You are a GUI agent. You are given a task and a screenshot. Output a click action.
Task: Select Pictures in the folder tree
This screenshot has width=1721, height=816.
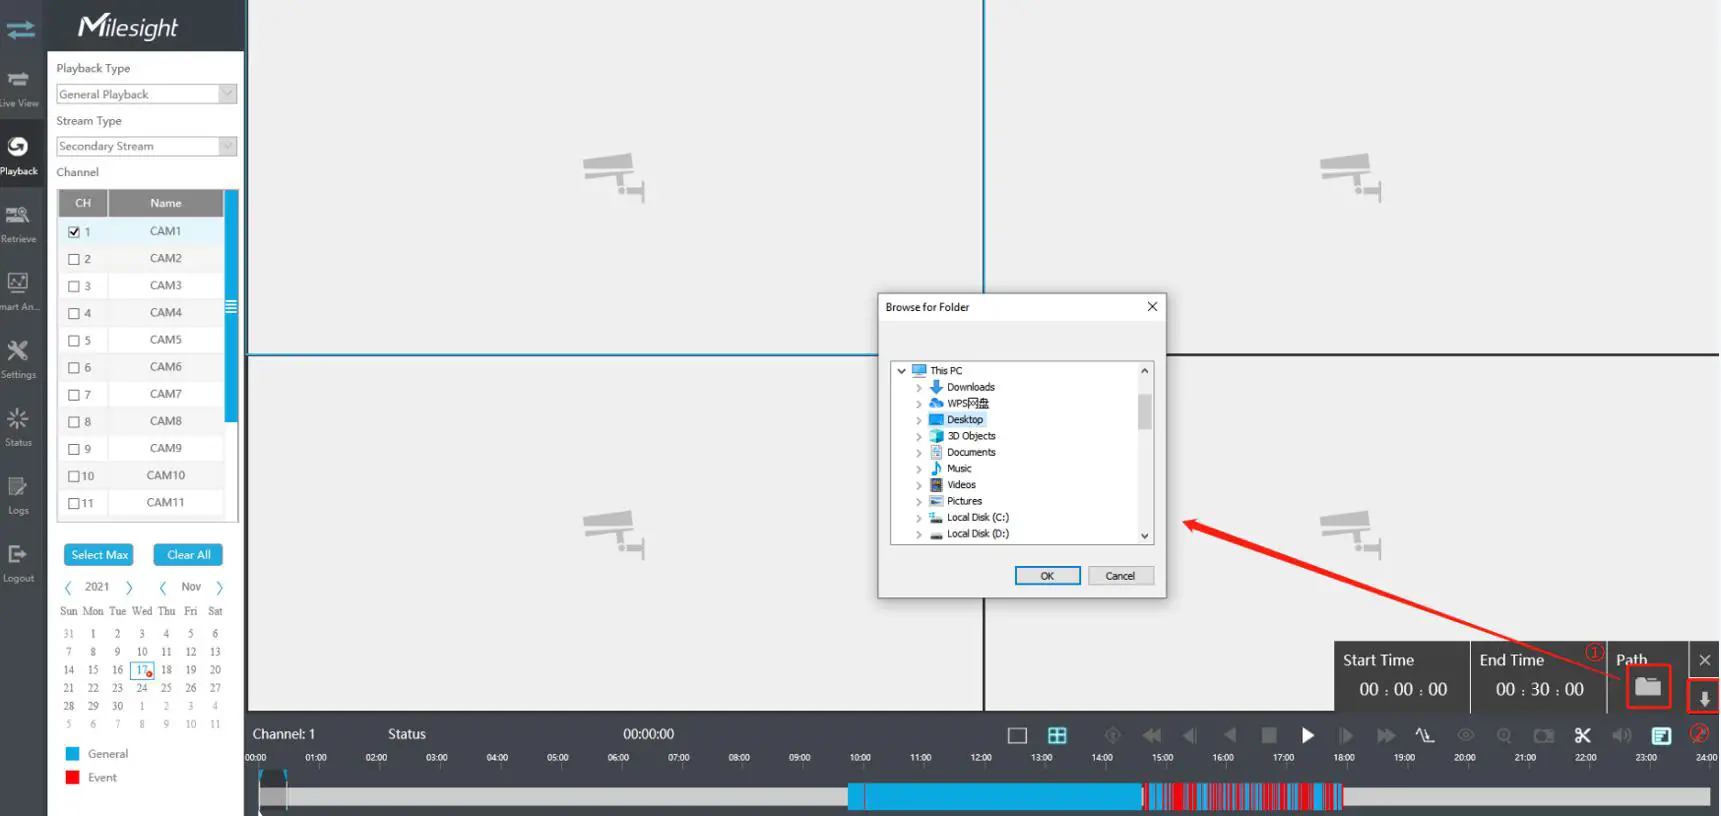click(964, 501)
